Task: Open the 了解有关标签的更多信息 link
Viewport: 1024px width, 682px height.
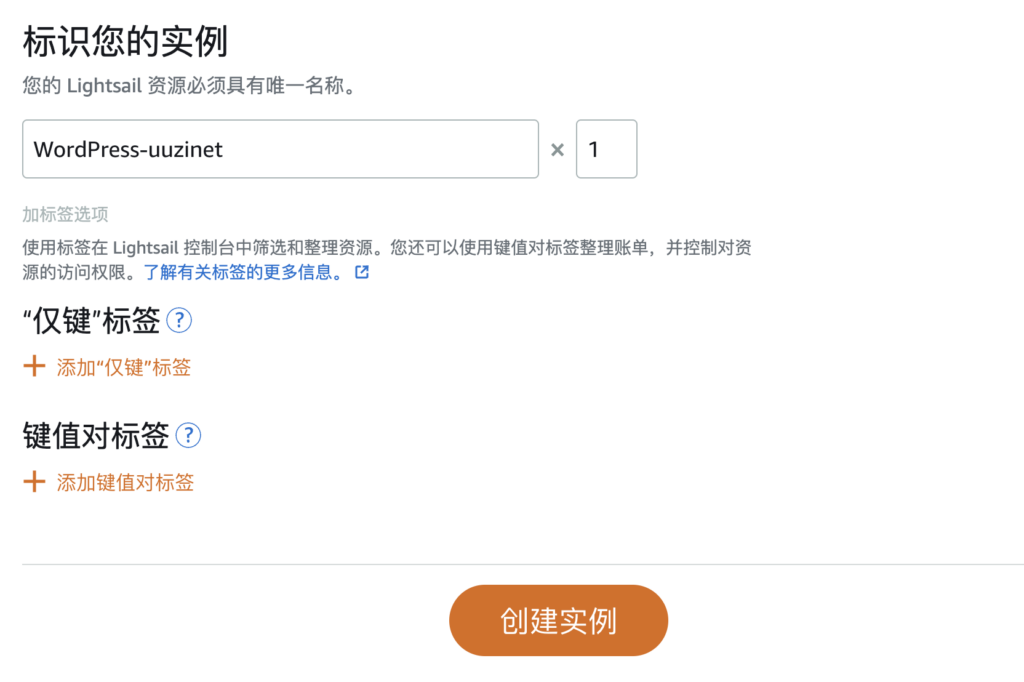Action: point(242,272)
